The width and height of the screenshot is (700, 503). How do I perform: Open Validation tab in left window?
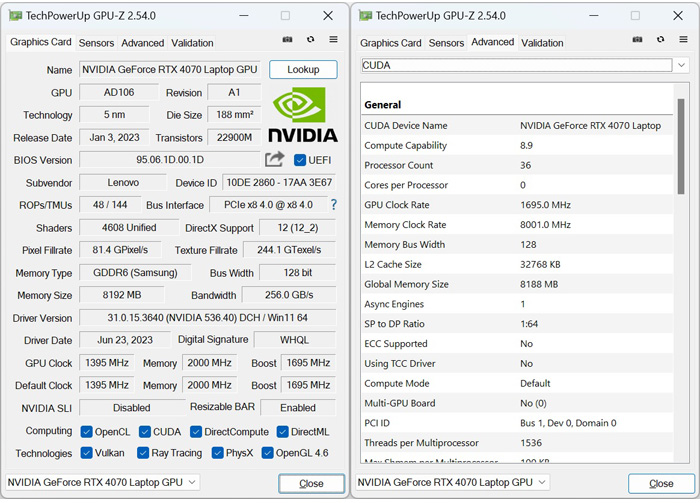click(192, 43)
